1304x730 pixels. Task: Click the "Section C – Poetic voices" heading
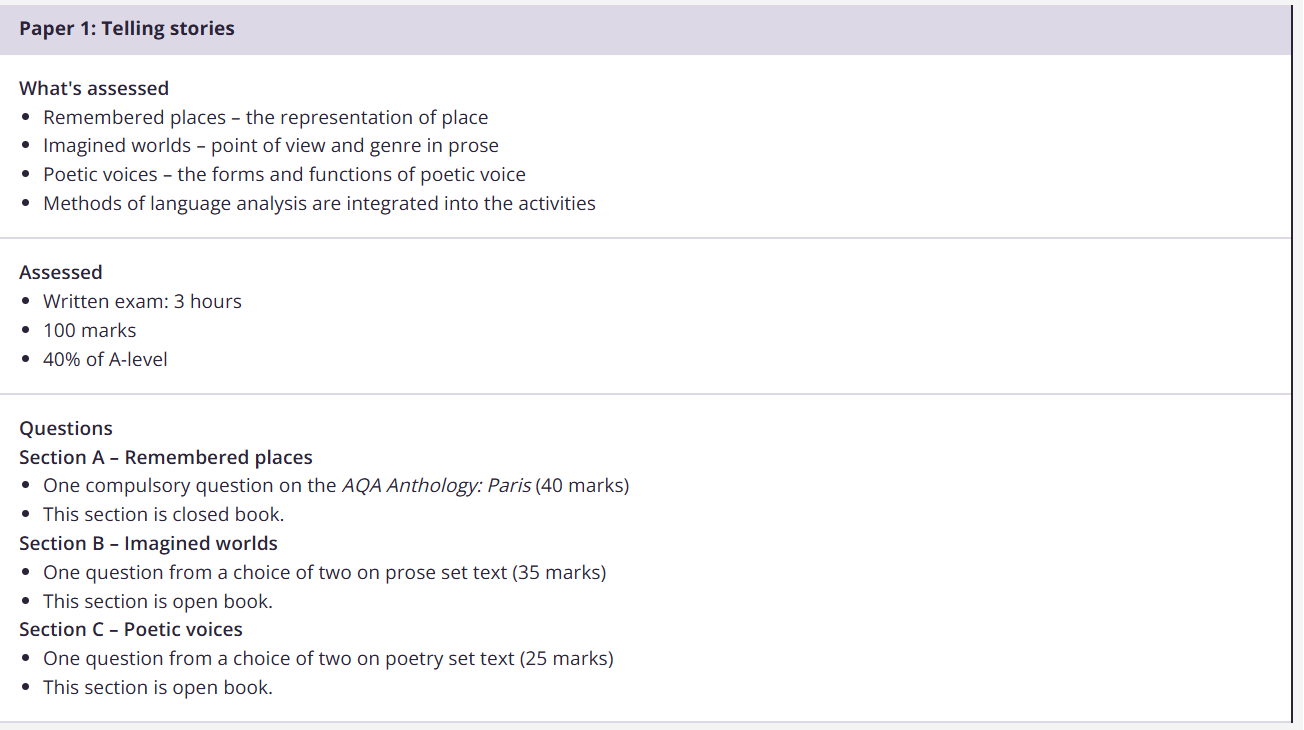[x=131, y=629]
